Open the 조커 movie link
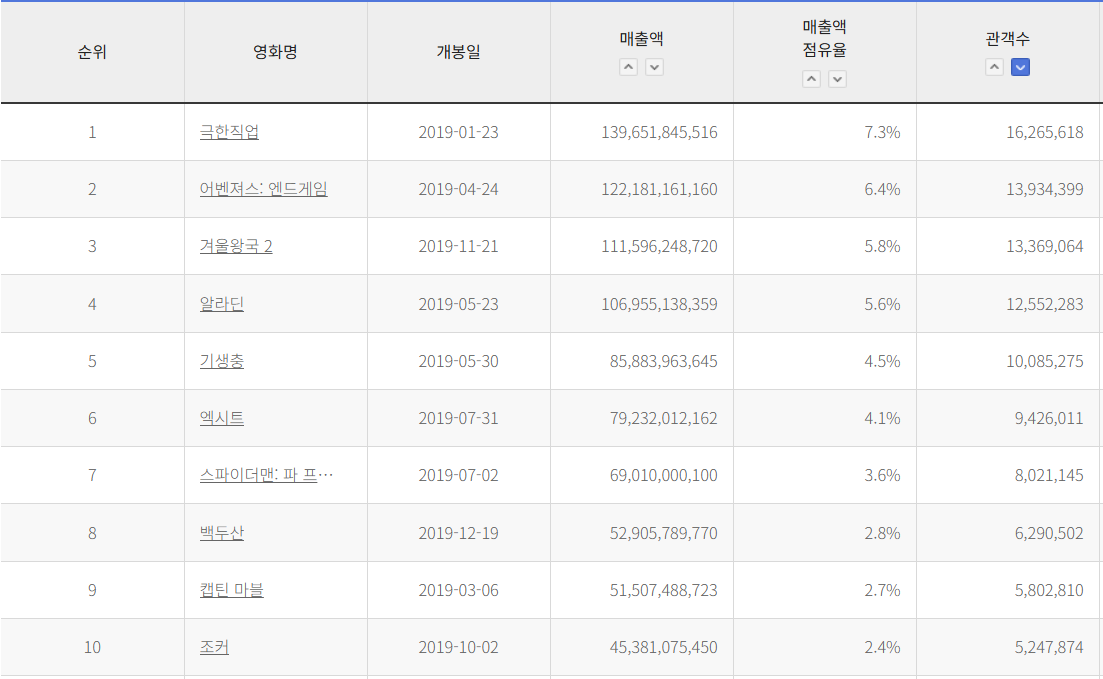Image resolution: width=1103 pixels, height=679 pixels. pos(214,647)
